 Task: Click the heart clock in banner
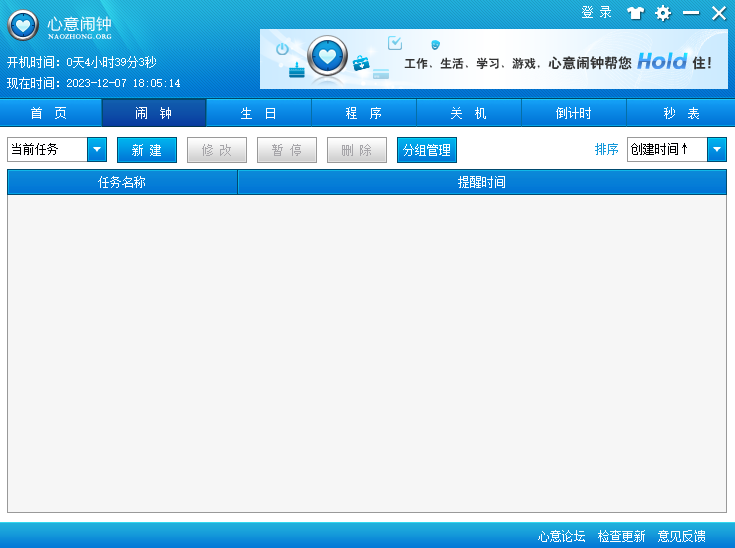tap(327, 56)
